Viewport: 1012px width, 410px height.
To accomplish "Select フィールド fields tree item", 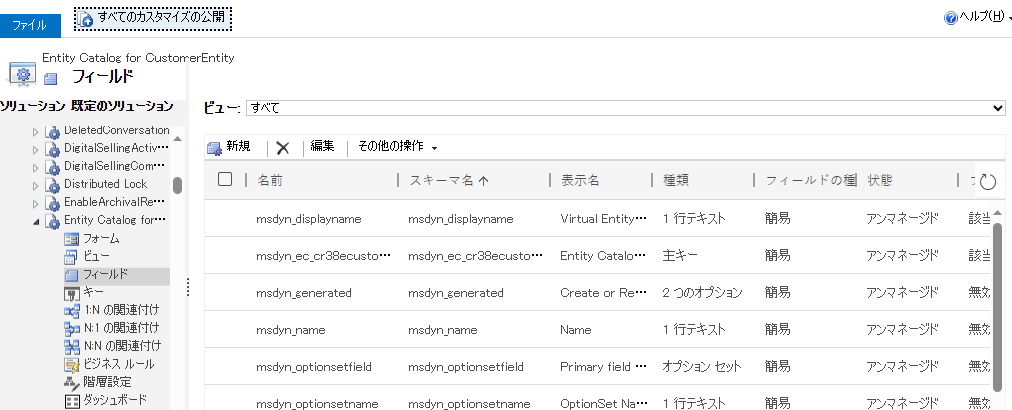I will (x=106, y=275).
